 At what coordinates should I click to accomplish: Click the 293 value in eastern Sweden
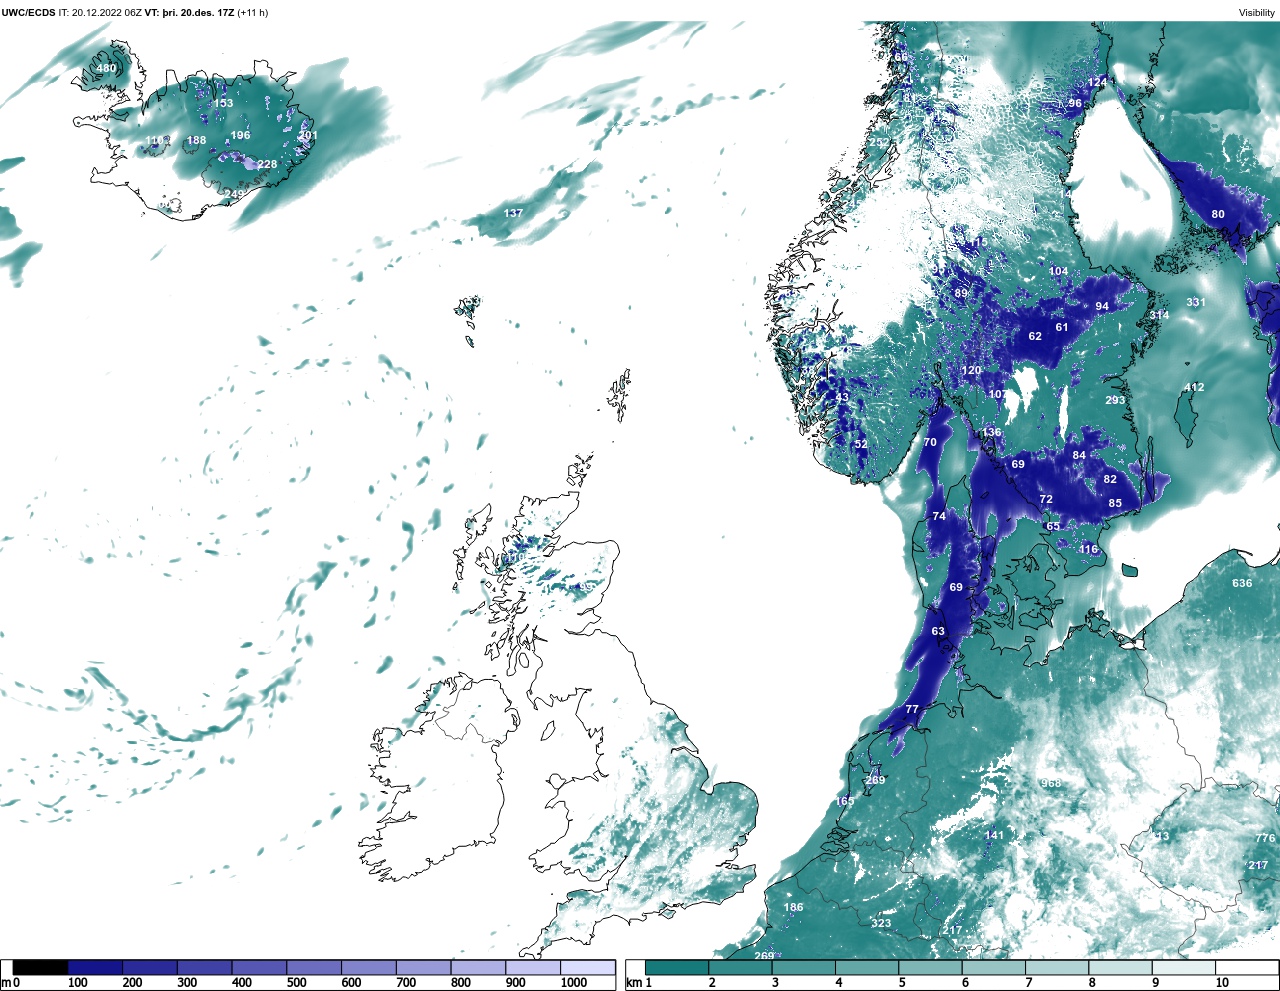tap(1115, 400)
